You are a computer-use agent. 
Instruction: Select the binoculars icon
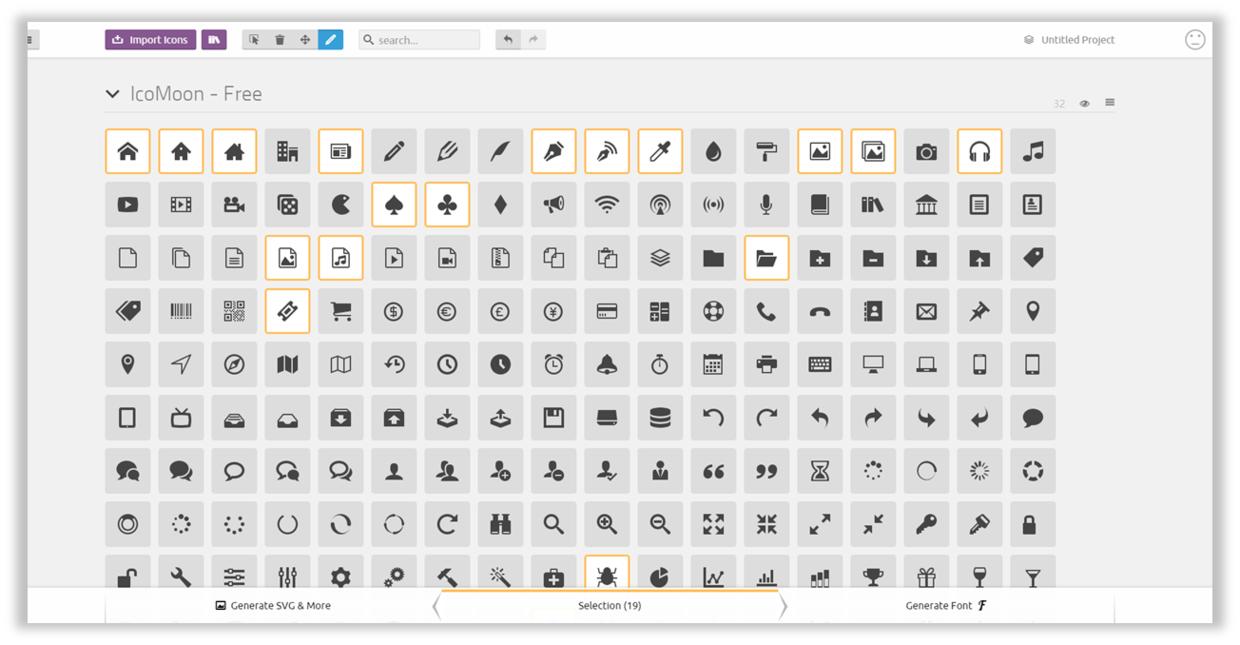tap(500, 524)
